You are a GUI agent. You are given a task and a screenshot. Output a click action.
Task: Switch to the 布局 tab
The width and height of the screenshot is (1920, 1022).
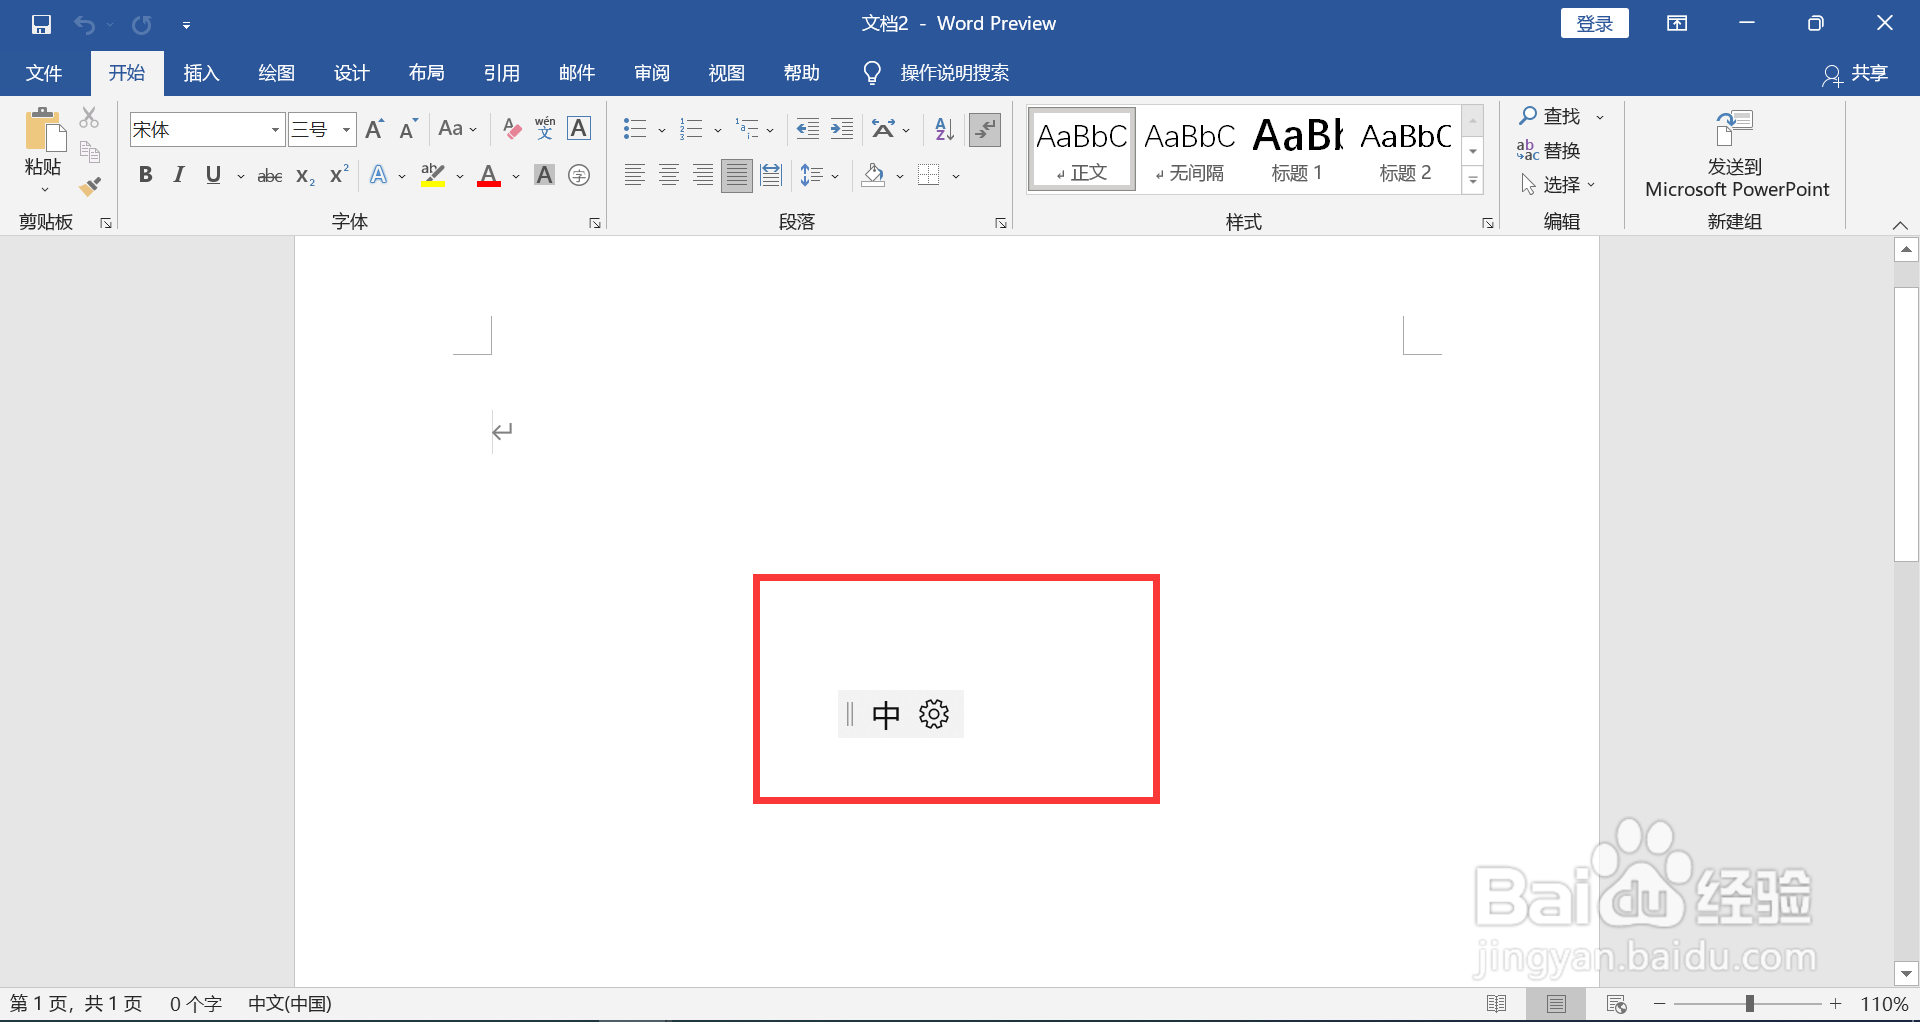[x=426, y=73]
